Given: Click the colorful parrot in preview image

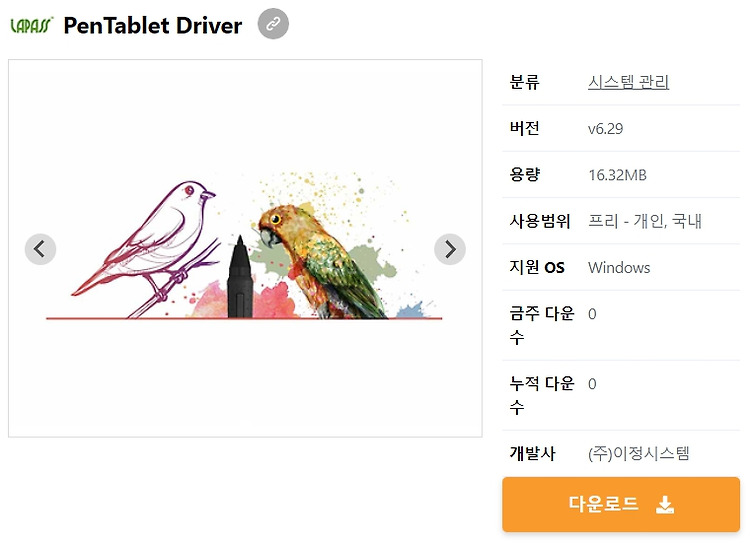Looking at the screenshot, I should [320, 261].
